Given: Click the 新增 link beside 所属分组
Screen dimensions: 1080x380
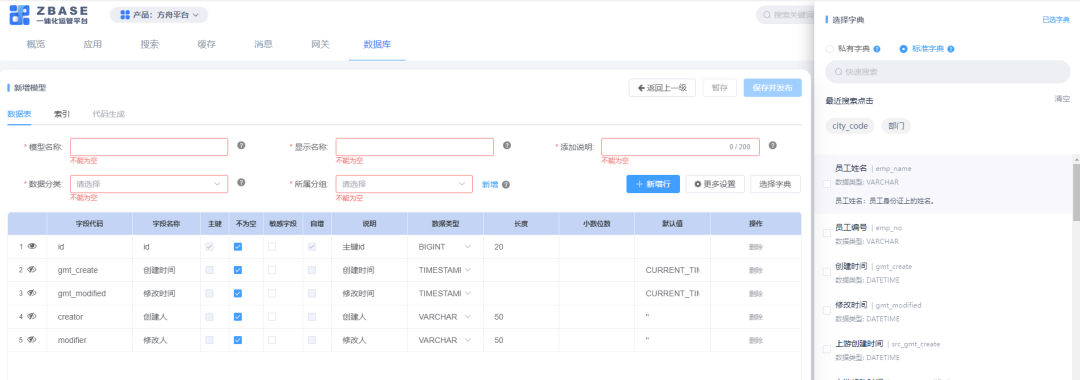Looking at the screenshot, I should [x=490, y=184].
